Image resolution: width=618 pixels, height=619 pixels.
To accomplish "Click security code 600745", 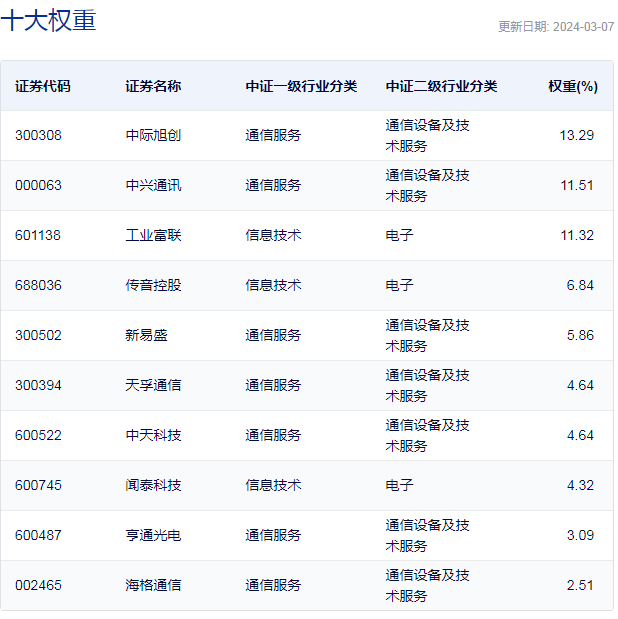I will point(38,485).
